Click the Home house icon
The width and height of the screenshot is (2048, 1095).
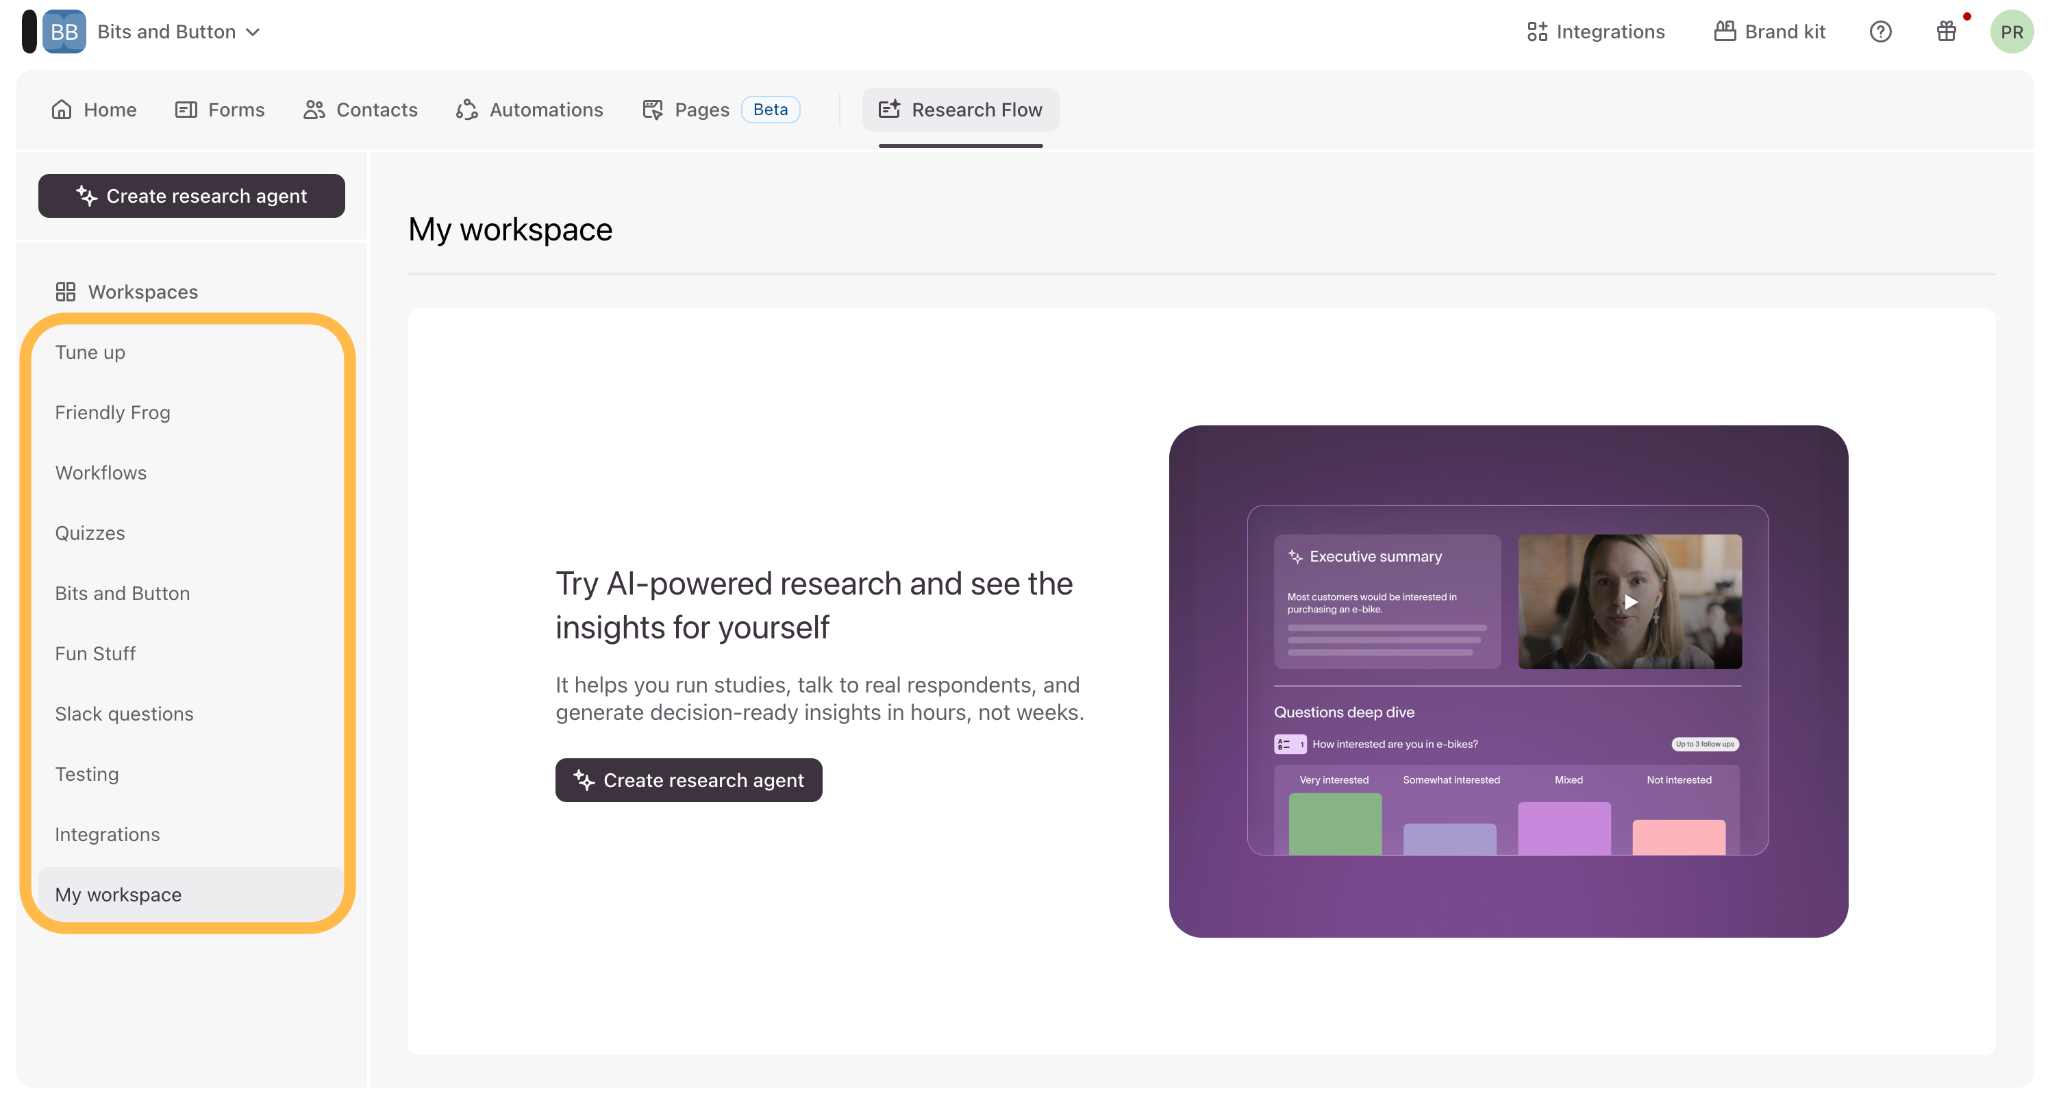pos(62,110)
